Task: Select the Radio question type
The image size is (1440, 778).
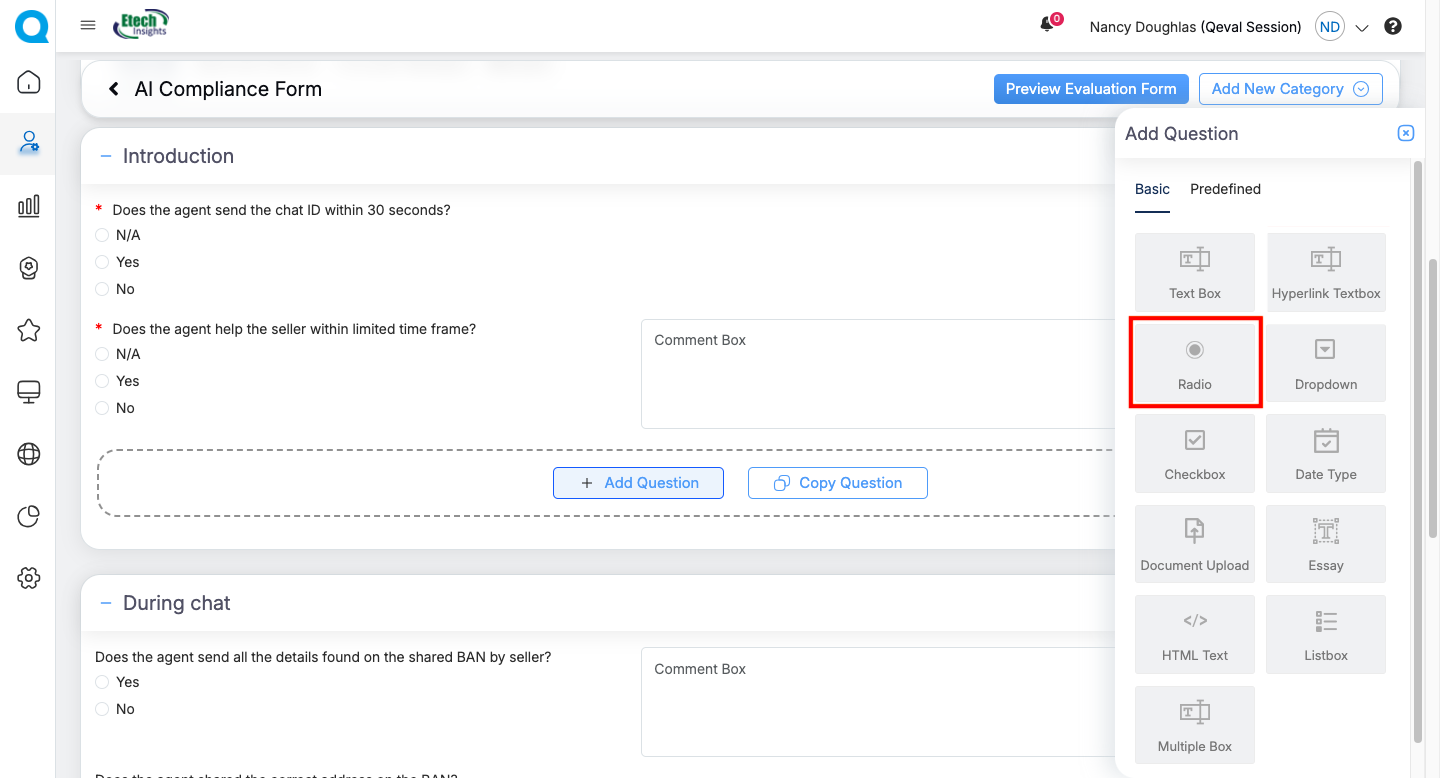Action: tap(1194, 362)
